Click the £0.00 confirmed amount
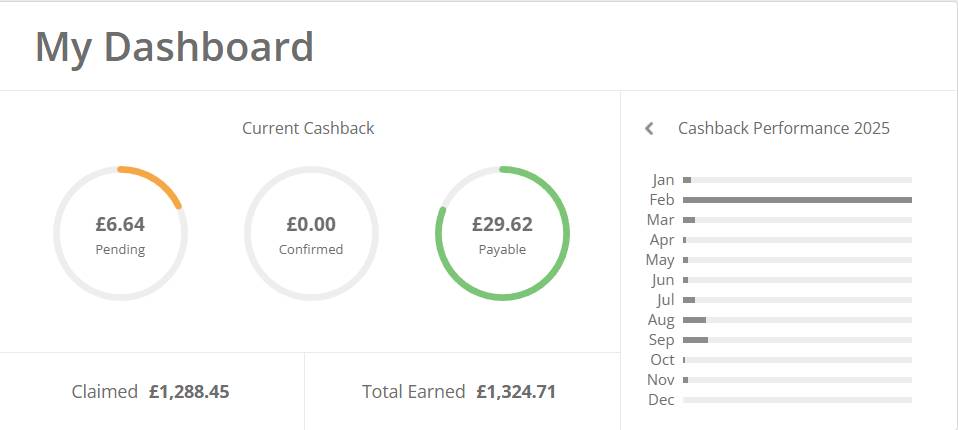This screenshot has height=430, width=958. (311, 224)
